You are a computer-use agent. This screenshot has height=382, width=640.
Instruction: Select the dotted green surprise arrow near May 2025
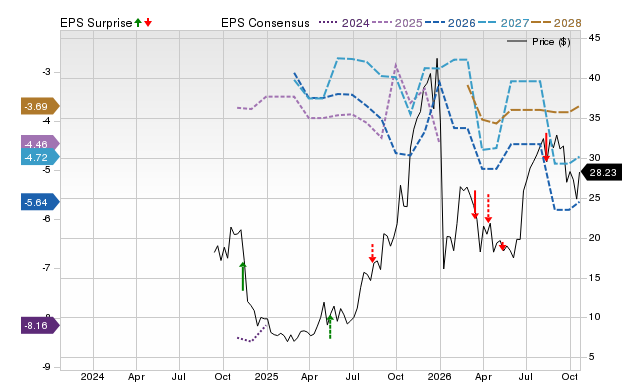tap(330, 327)
